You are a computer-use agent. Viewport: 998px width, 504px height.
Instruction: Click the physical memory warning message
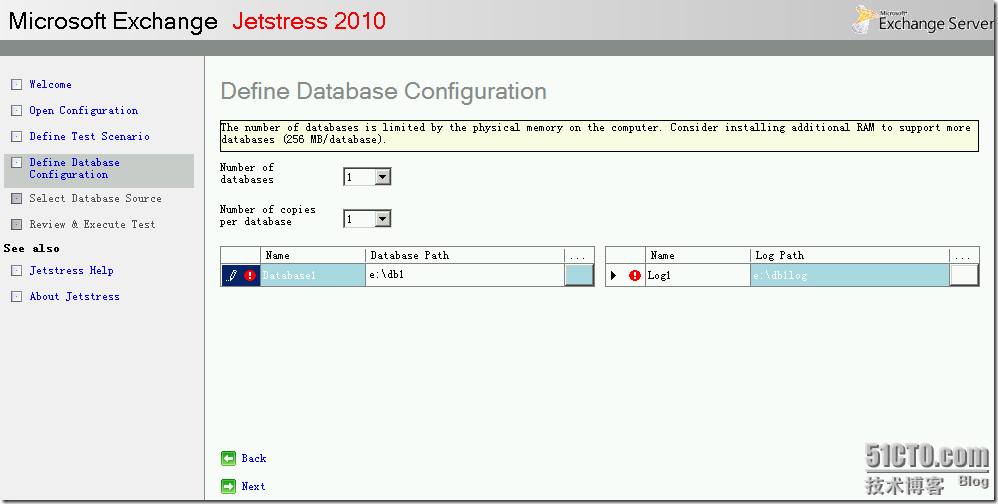click(x=599, y=134)
